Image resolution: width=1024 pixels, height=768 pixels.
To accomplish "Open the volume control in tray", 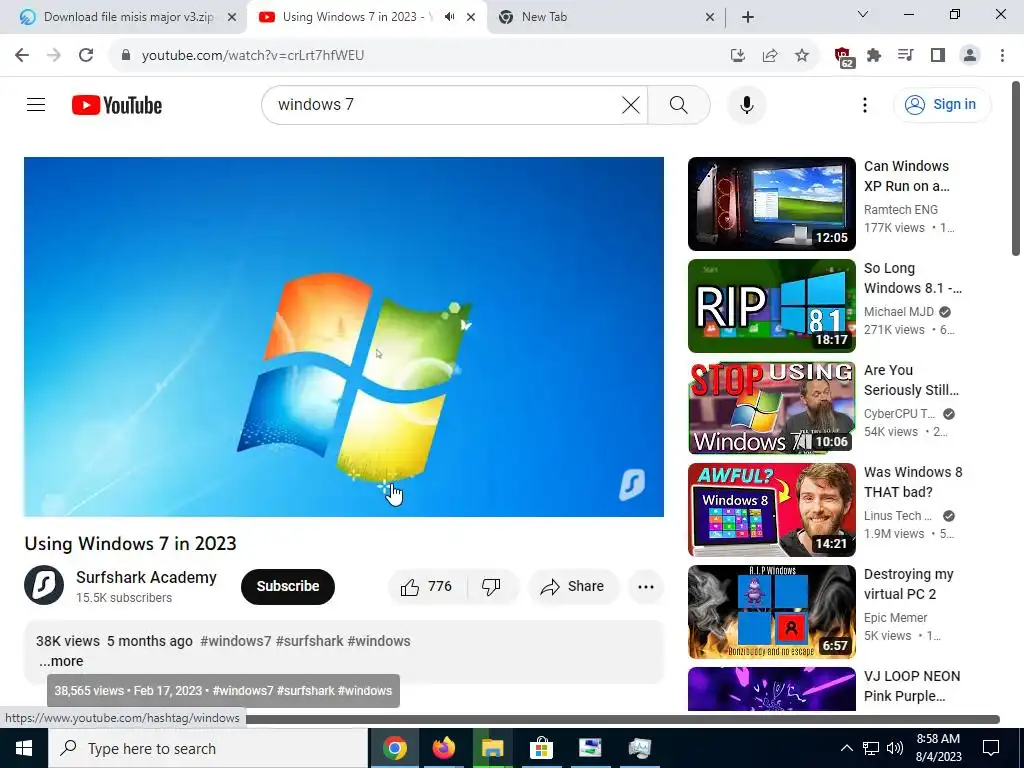I will [895, 748].
